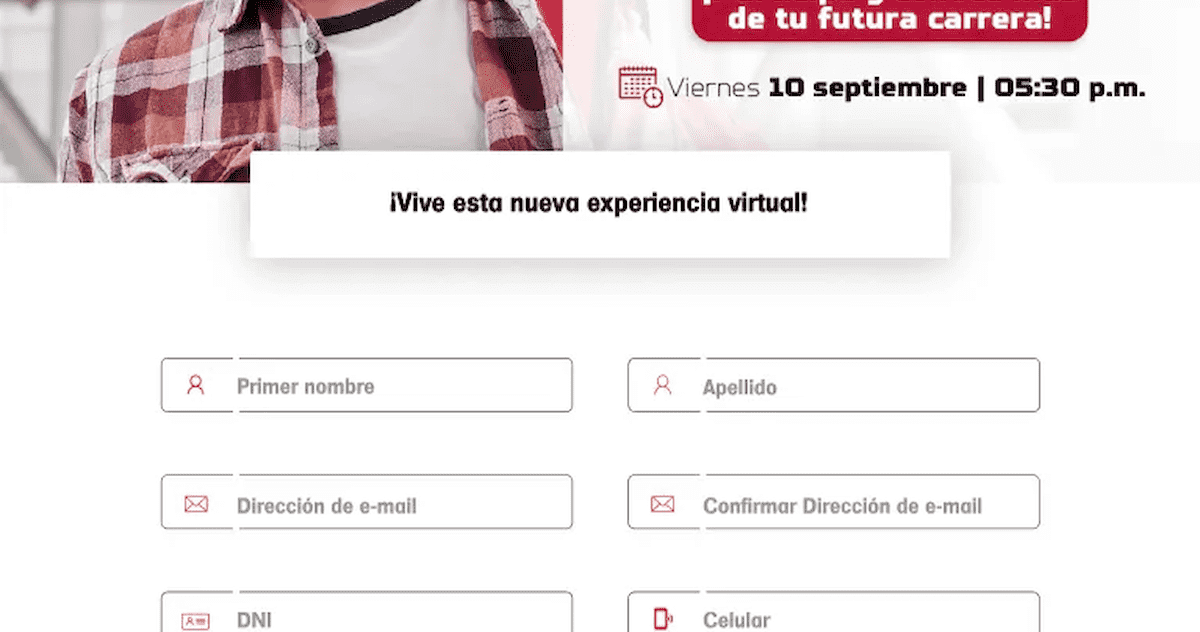Viewport: 1200px width, 632px height.
Task: Click the envelope icon in Confirmar Dirección field
Action: point(662,505)
